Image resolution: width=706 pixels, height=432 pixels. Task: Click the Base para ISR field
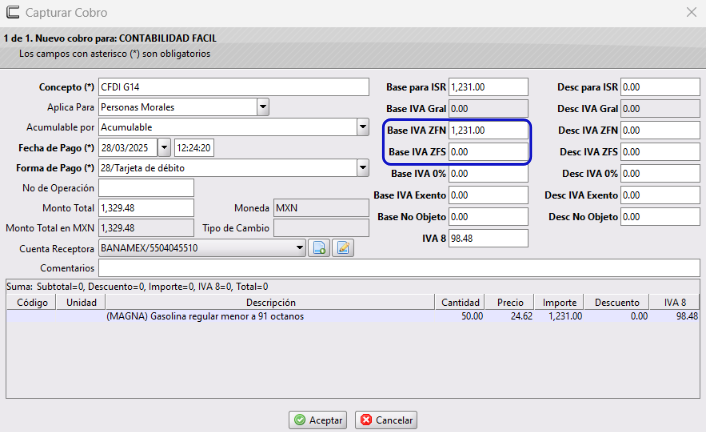click(488, 87)
